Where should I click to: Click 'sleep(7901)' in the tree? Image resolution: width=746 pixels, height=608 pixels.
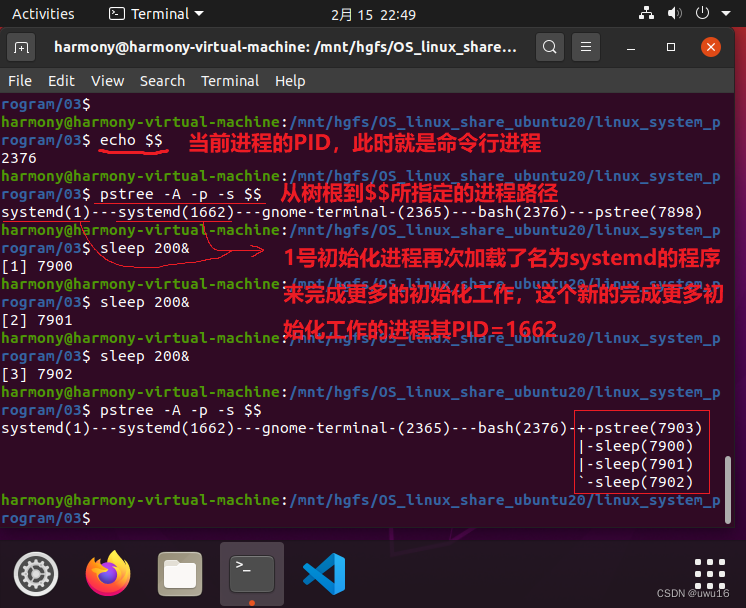pyautogui.click(x=644, y=464)
